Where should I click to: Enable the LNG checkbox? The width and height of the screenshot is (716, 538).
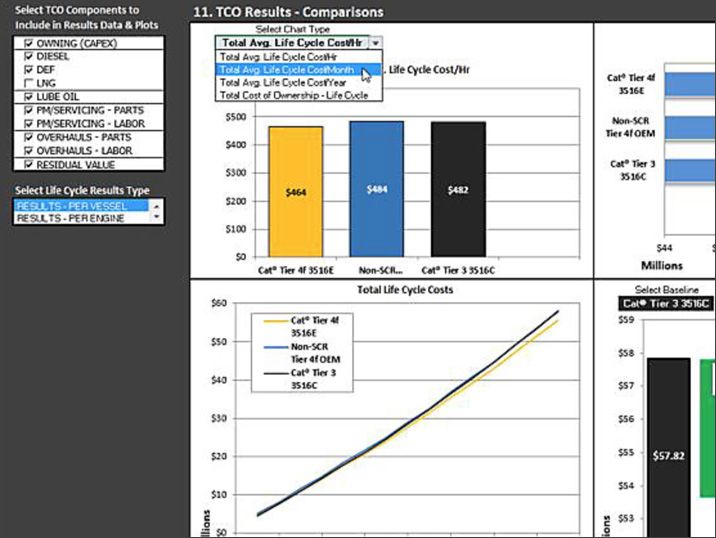coord(28,84)
